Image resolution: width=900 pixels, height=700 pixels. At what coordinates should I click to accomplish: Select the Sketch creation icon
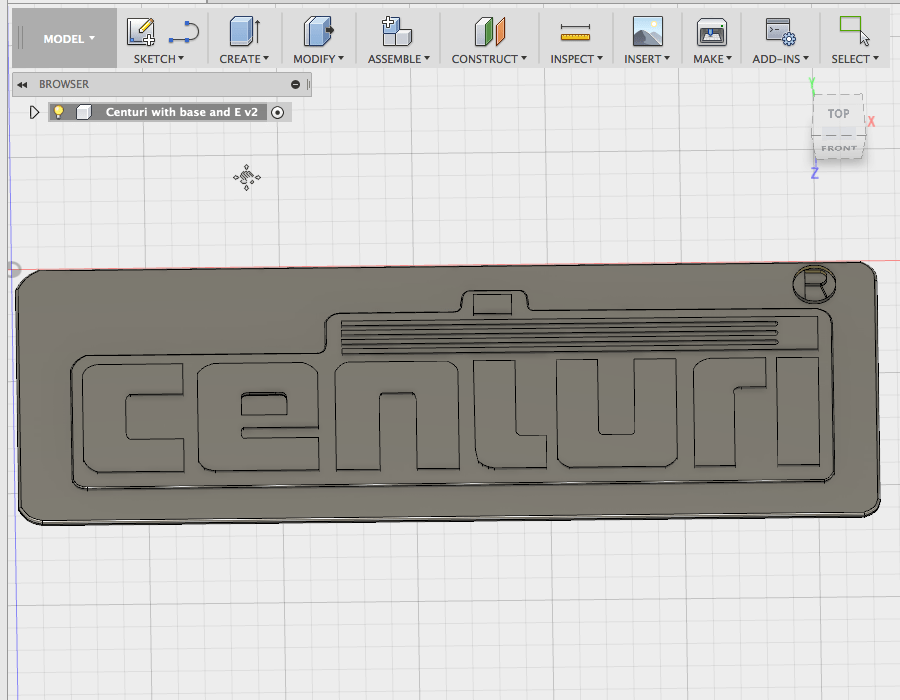click(x=140, y=33)
